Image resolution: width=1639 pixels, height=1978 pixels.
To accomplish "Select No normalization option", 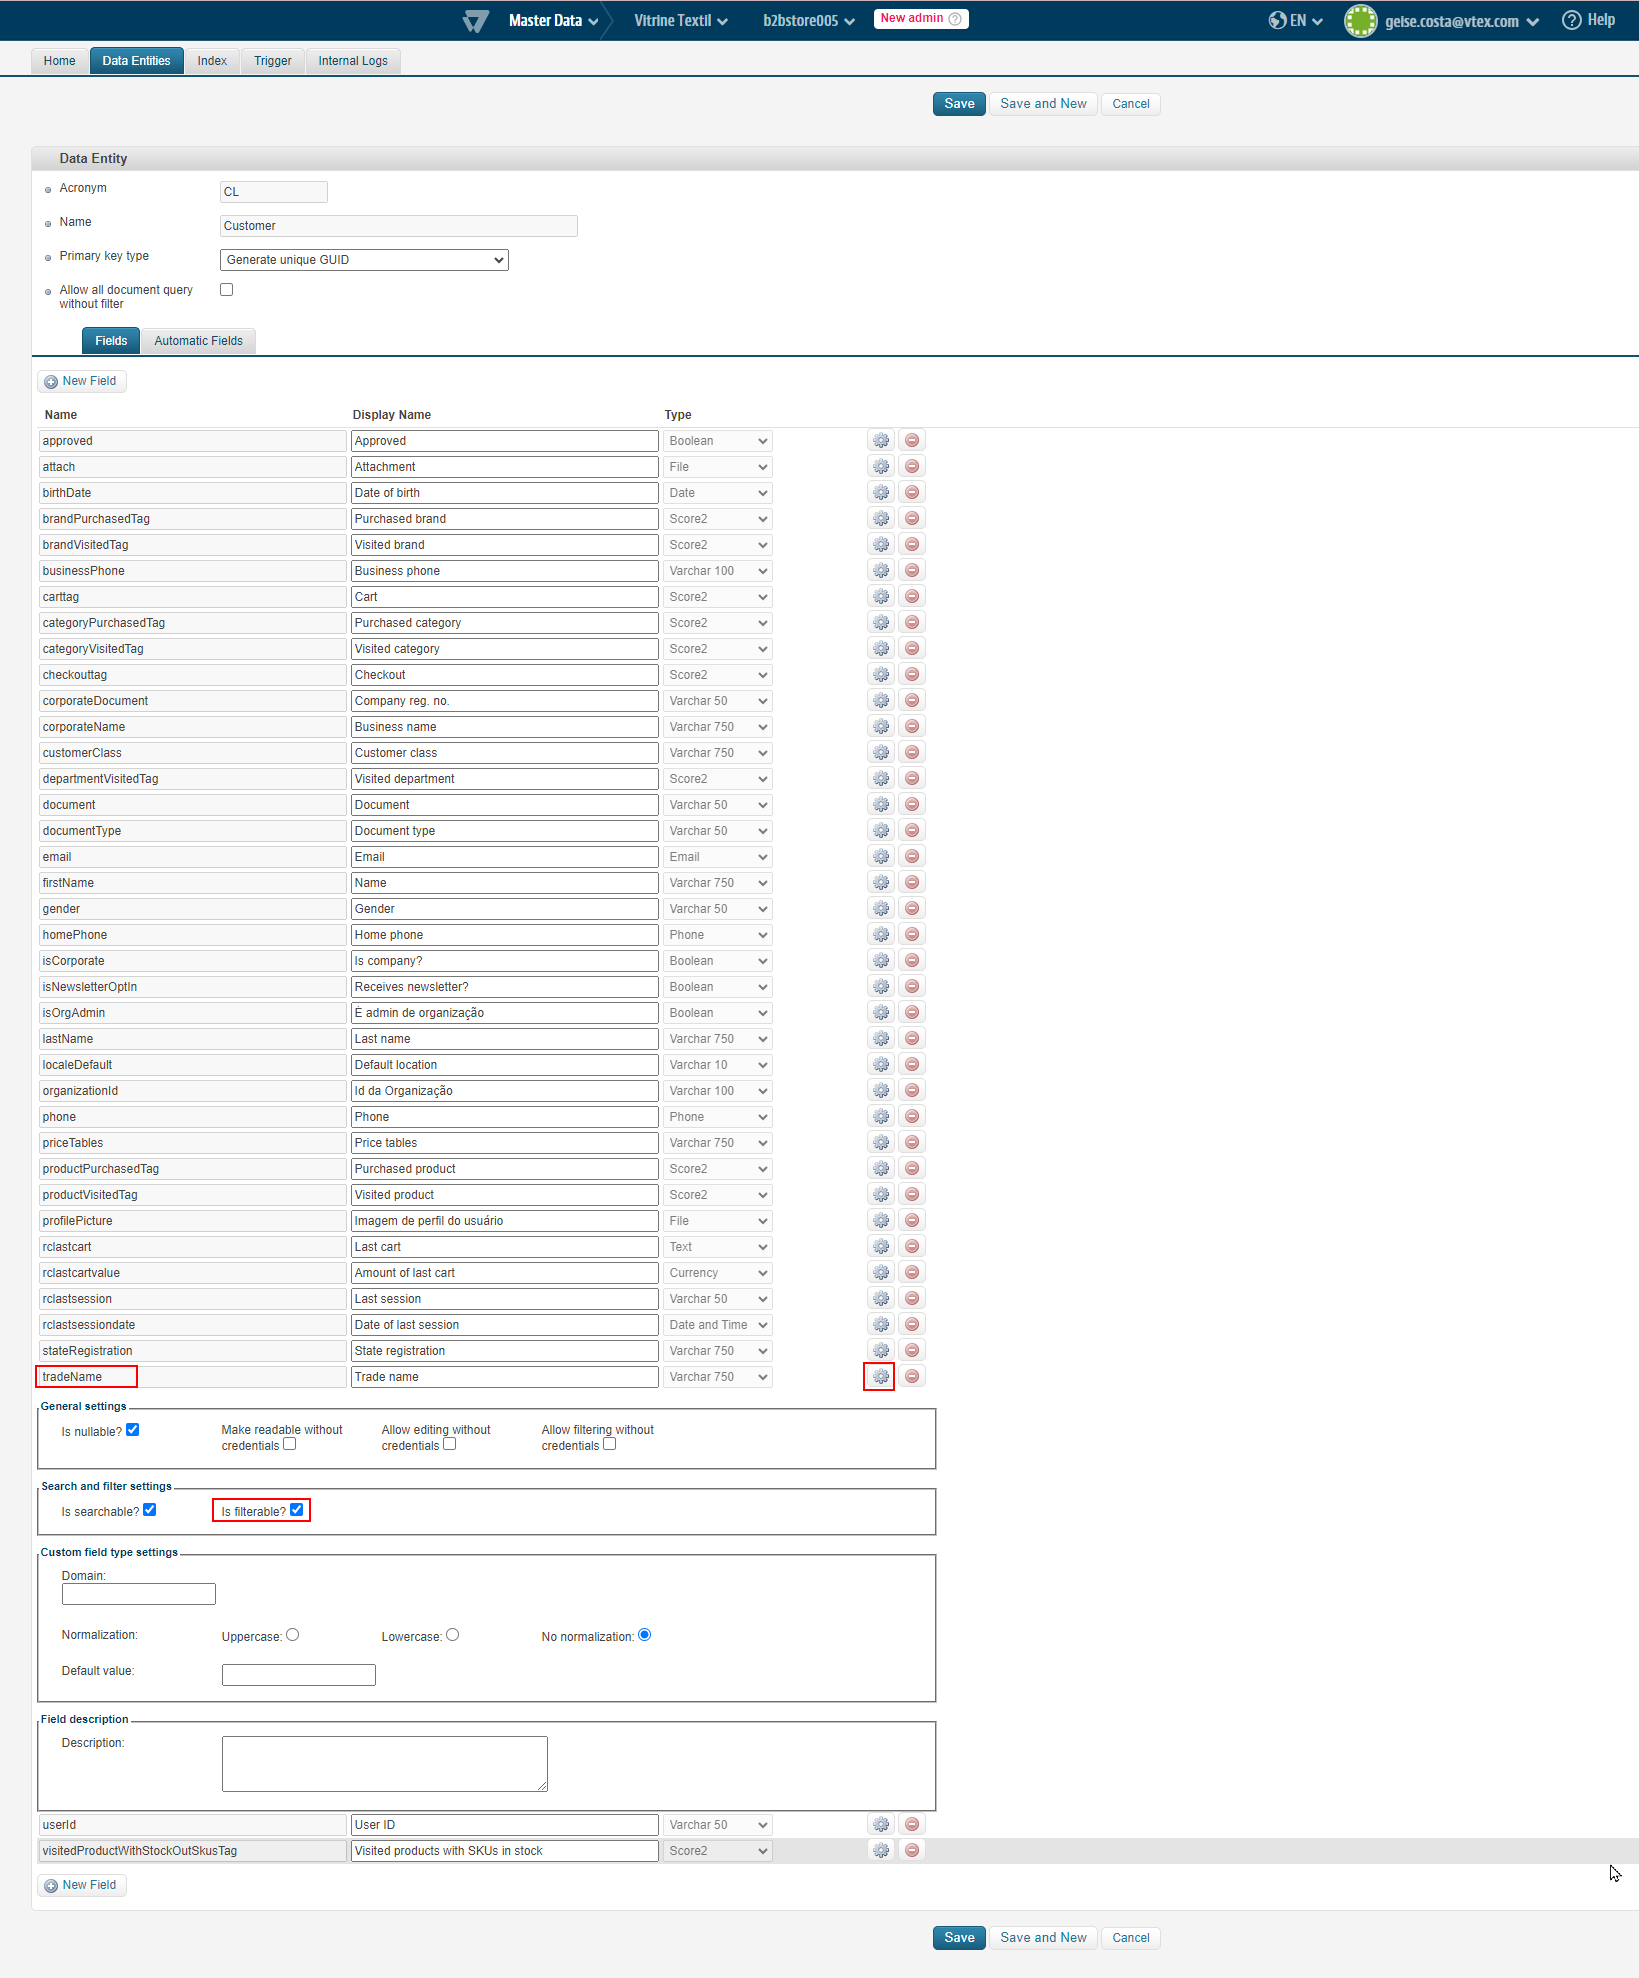I will coord(645,1635).
